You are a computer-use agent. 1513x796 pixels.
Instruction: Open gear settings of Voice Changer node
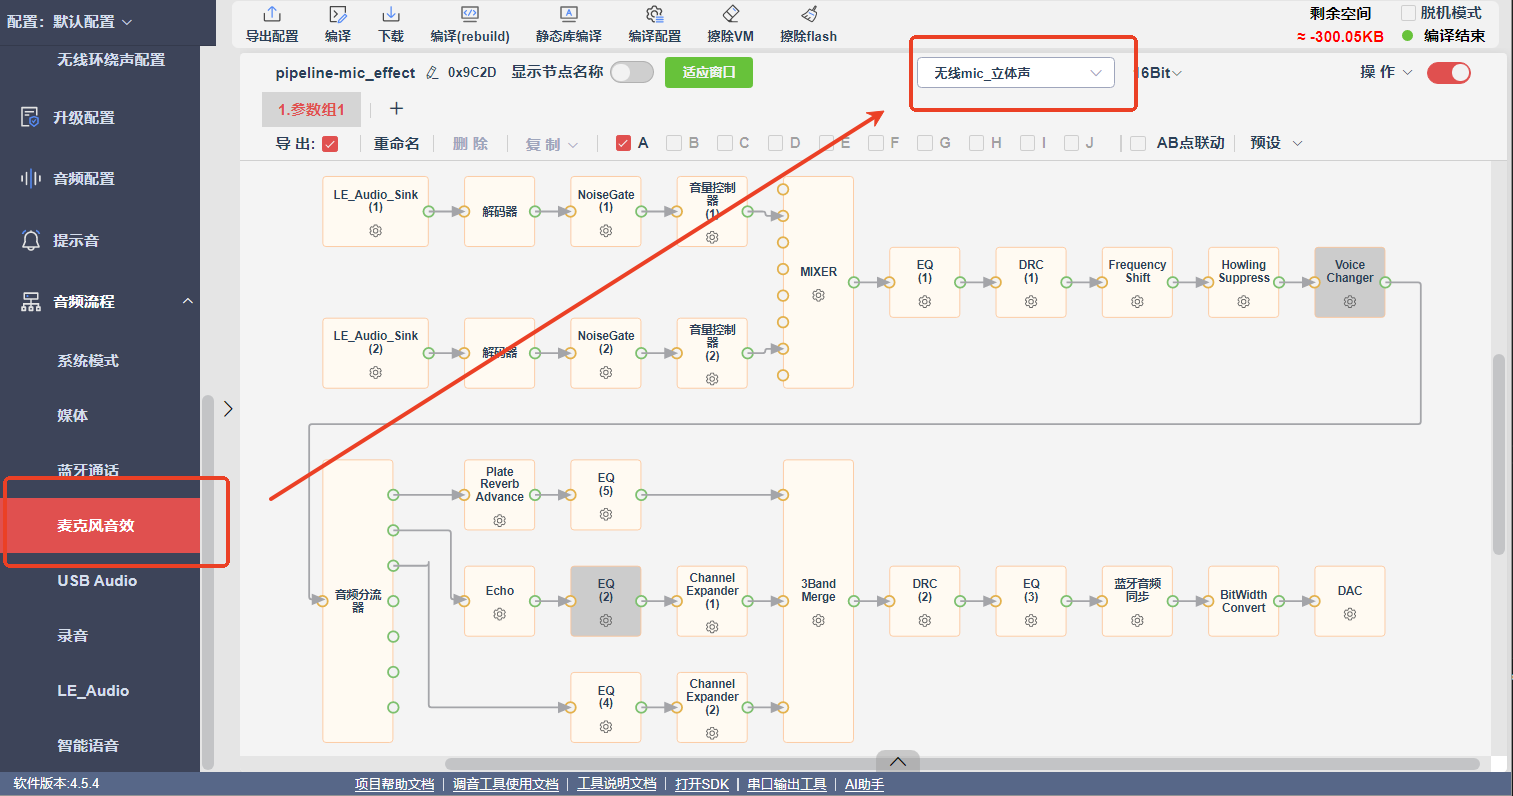1350,301
